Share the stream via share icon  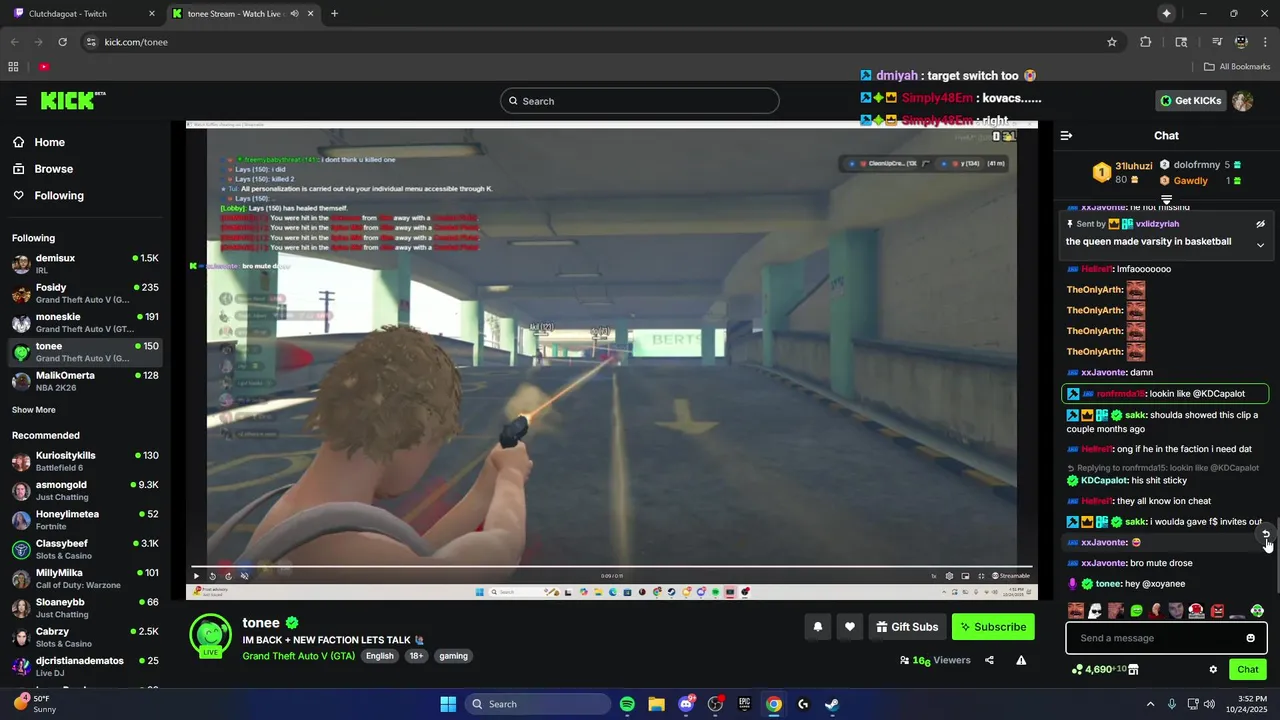989,660
